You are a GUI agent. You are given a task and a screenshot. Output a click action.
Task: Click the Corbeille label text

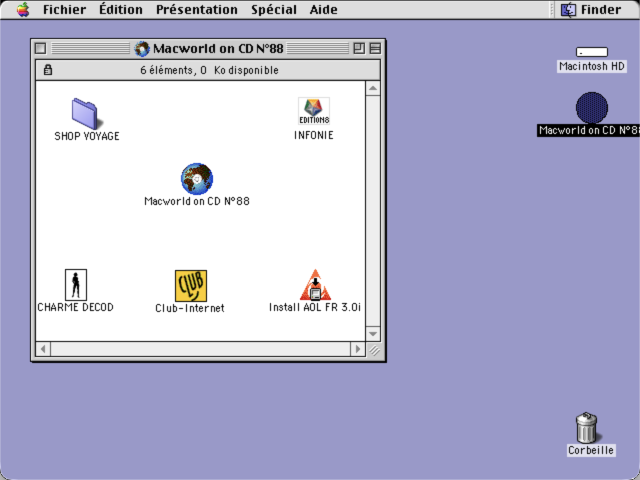(591, 450)
